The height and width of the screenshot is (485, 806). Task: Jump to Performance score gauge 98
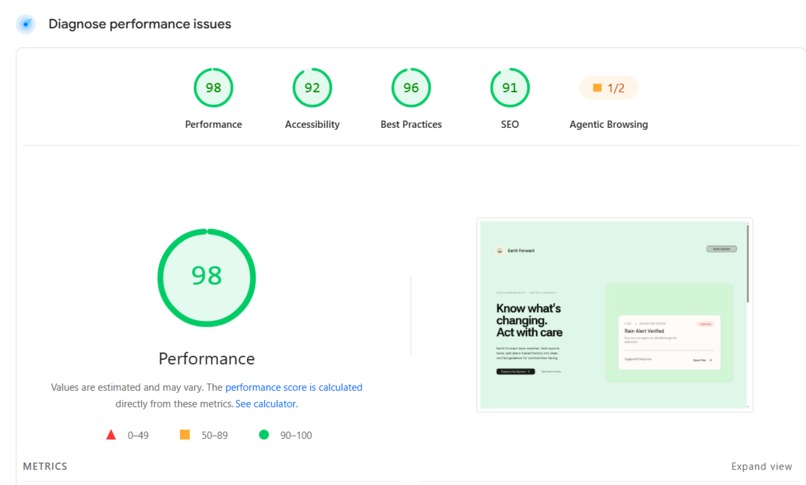[x=213, y=88]
